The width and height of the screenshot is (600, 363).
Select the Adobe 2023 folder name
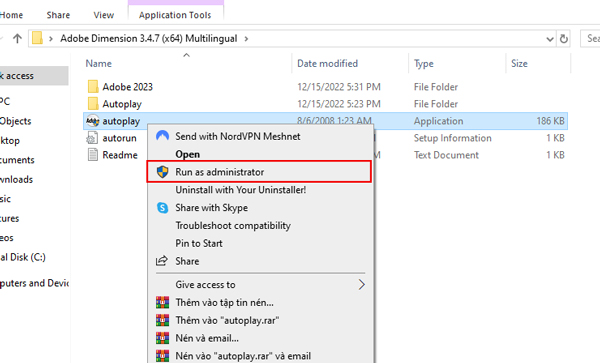pos(127,87)
